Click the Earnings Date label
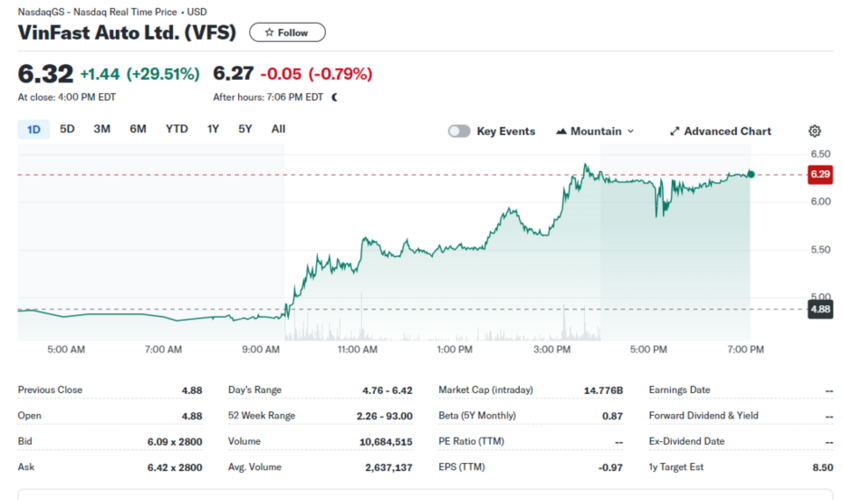 680,390
